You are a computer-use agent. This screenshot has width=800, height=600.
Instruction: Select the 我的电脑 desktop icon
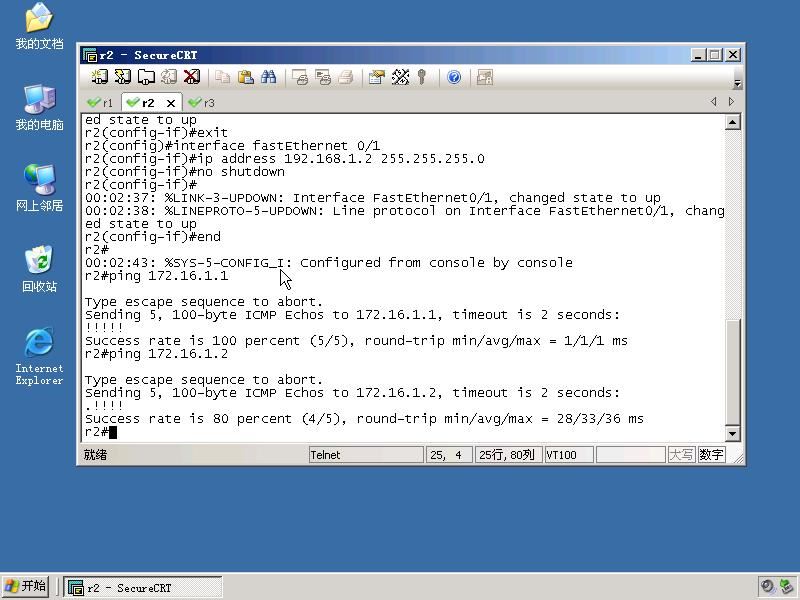pos(39,107)
